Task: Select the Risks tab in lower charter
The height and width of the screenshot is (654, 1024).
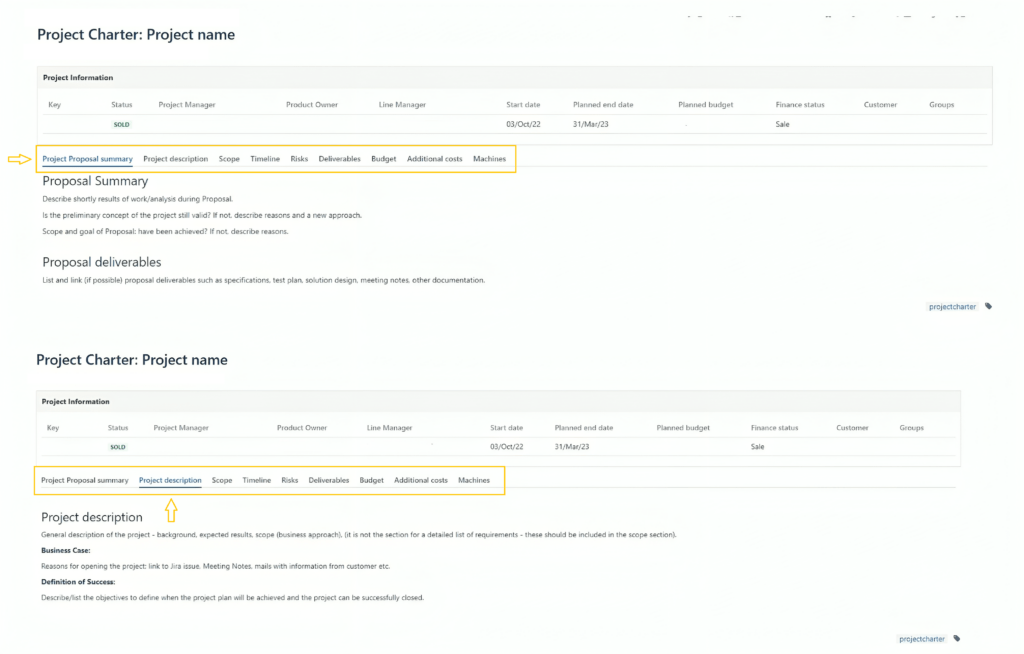Action: pos(290,480)
